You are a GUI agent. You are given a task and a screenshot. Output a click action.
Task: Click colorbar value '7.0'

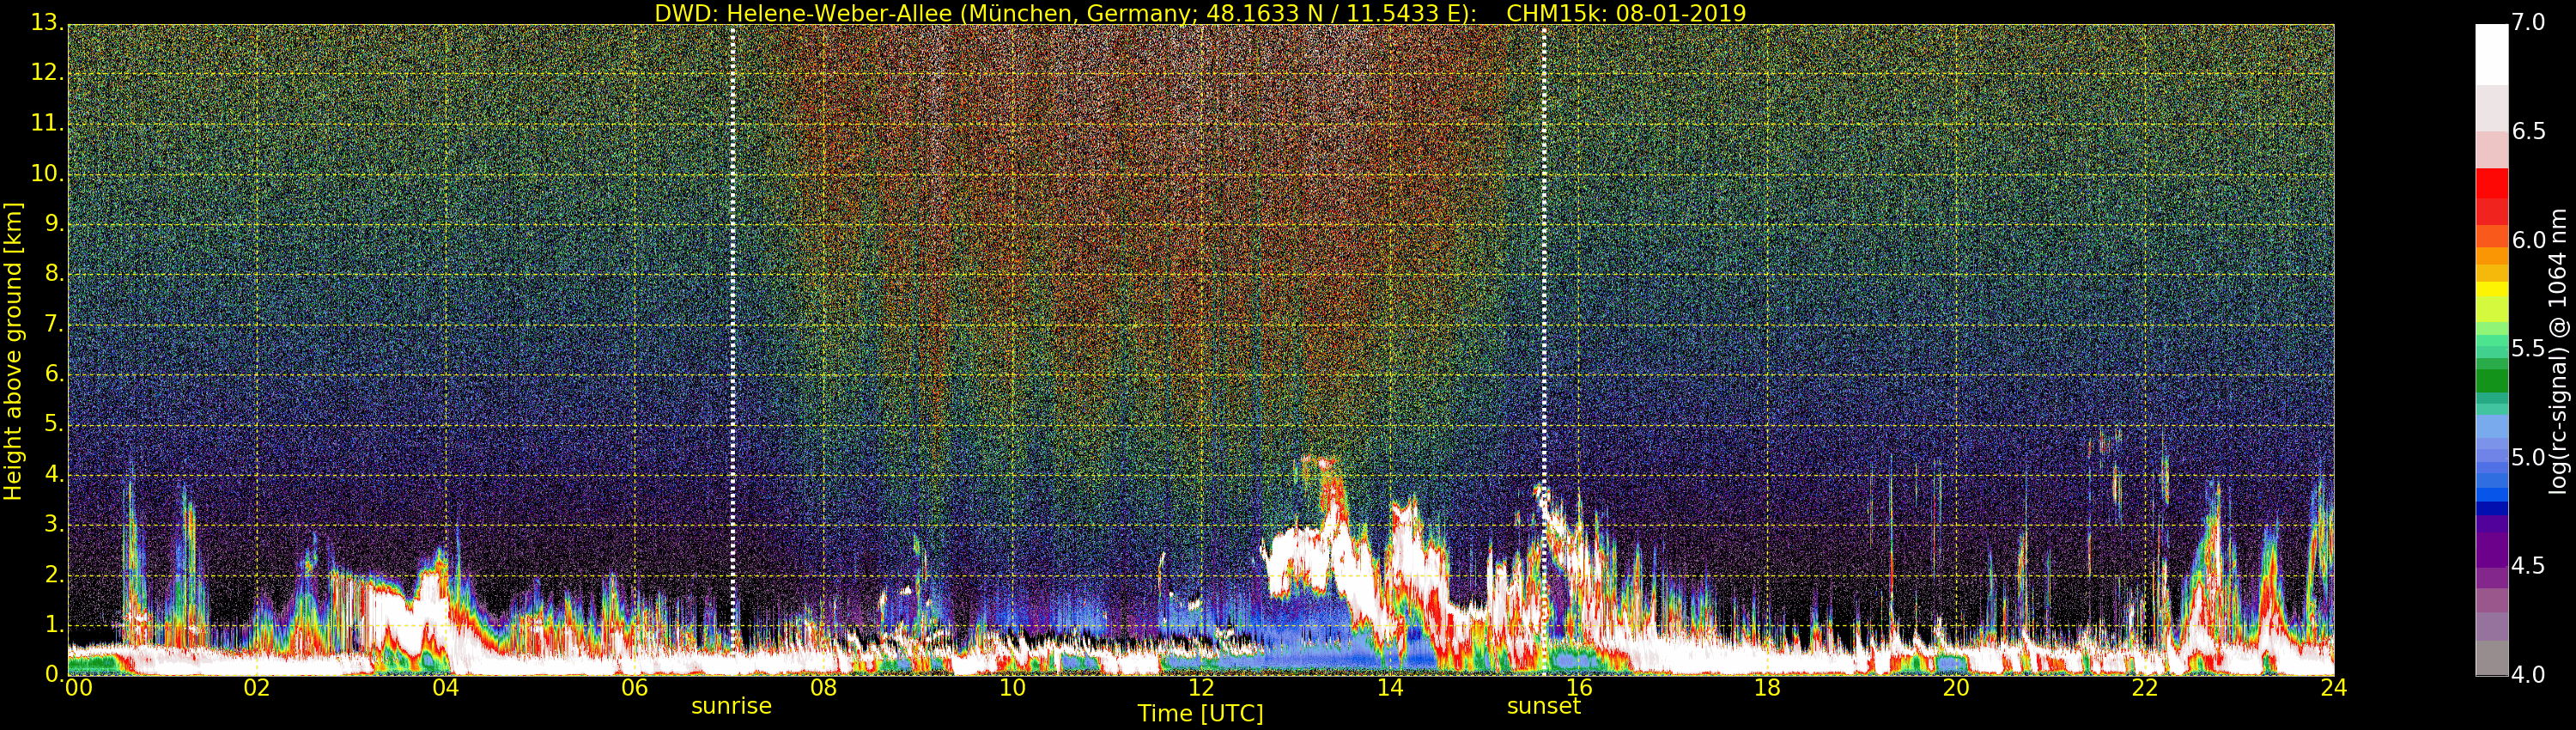pos(2529,22)
